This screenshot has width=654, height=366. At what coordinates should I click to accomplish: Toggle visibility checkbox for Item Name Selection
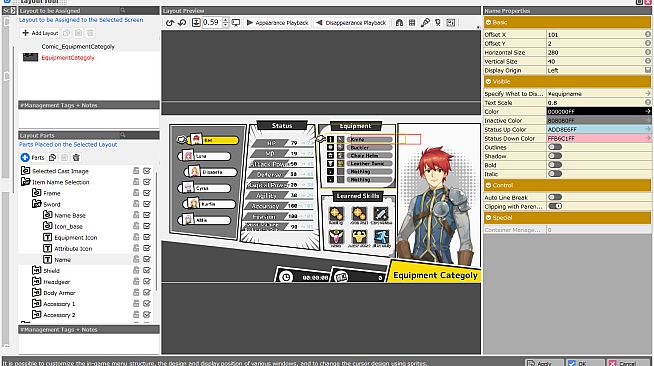click(147, 182)
